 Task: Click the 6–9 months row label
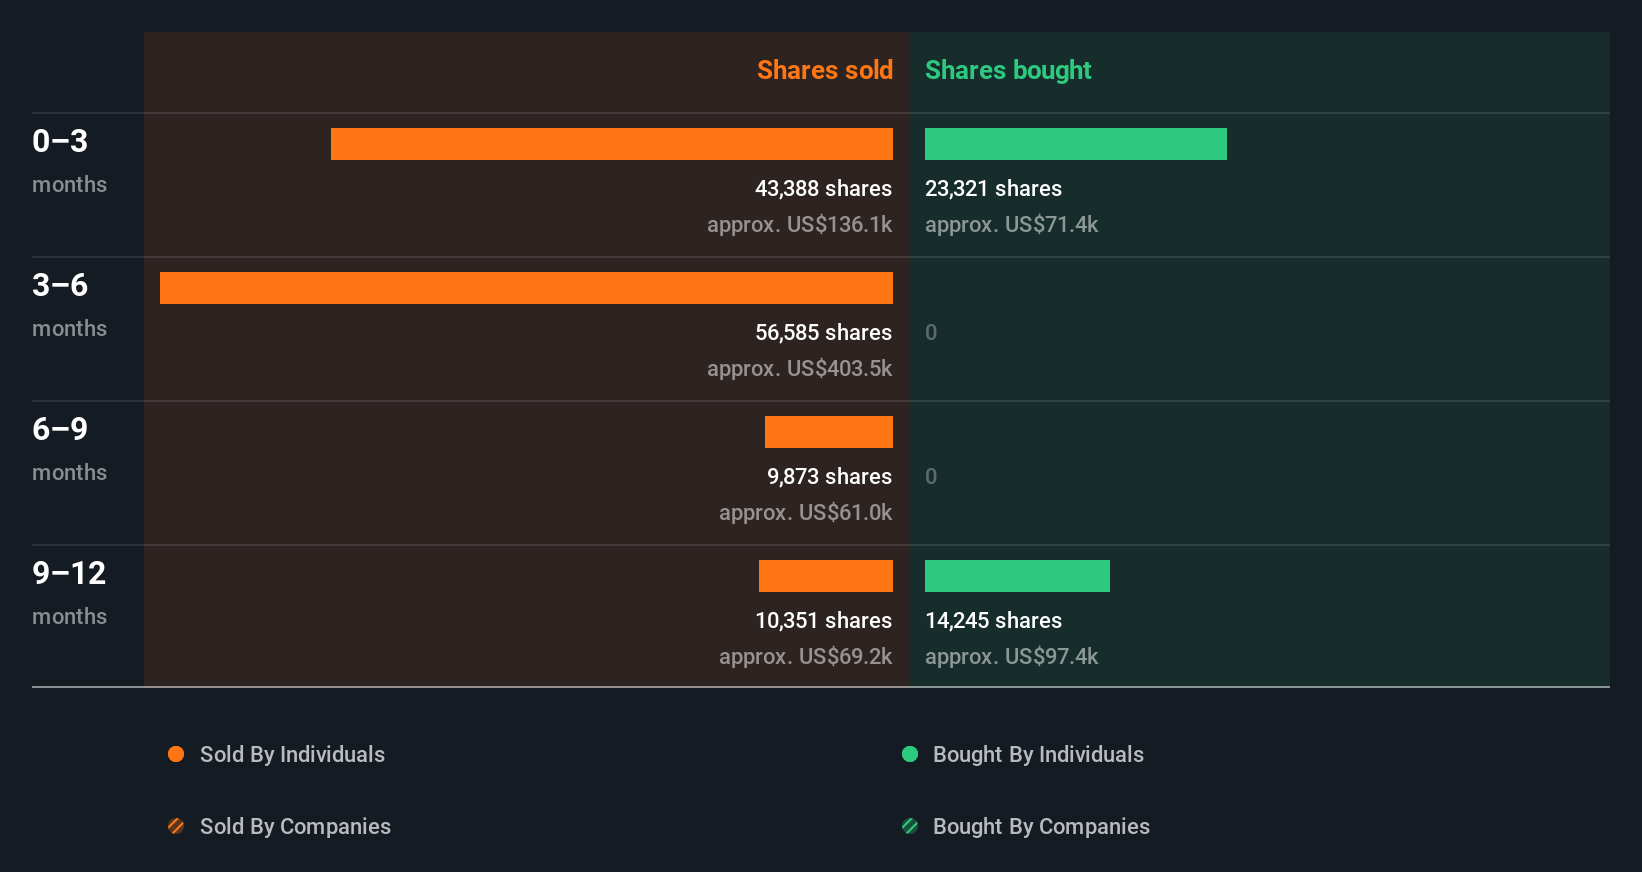pyautogui.click(x=69, y=449)
